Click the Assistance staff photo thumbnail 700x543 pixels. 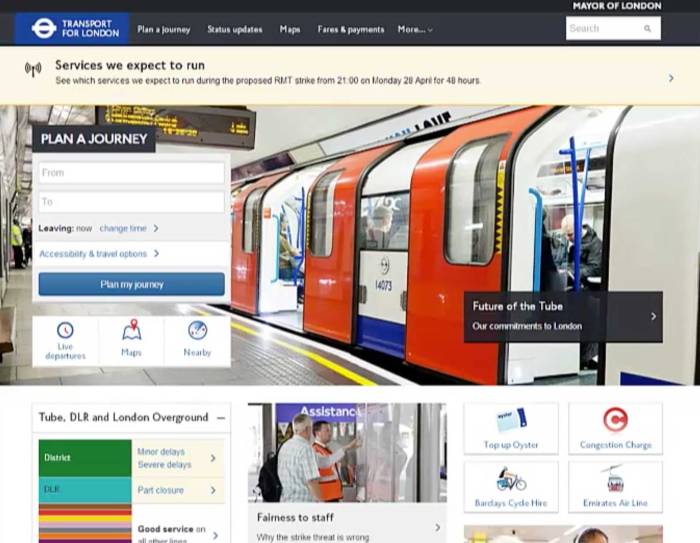click(347, 453)
